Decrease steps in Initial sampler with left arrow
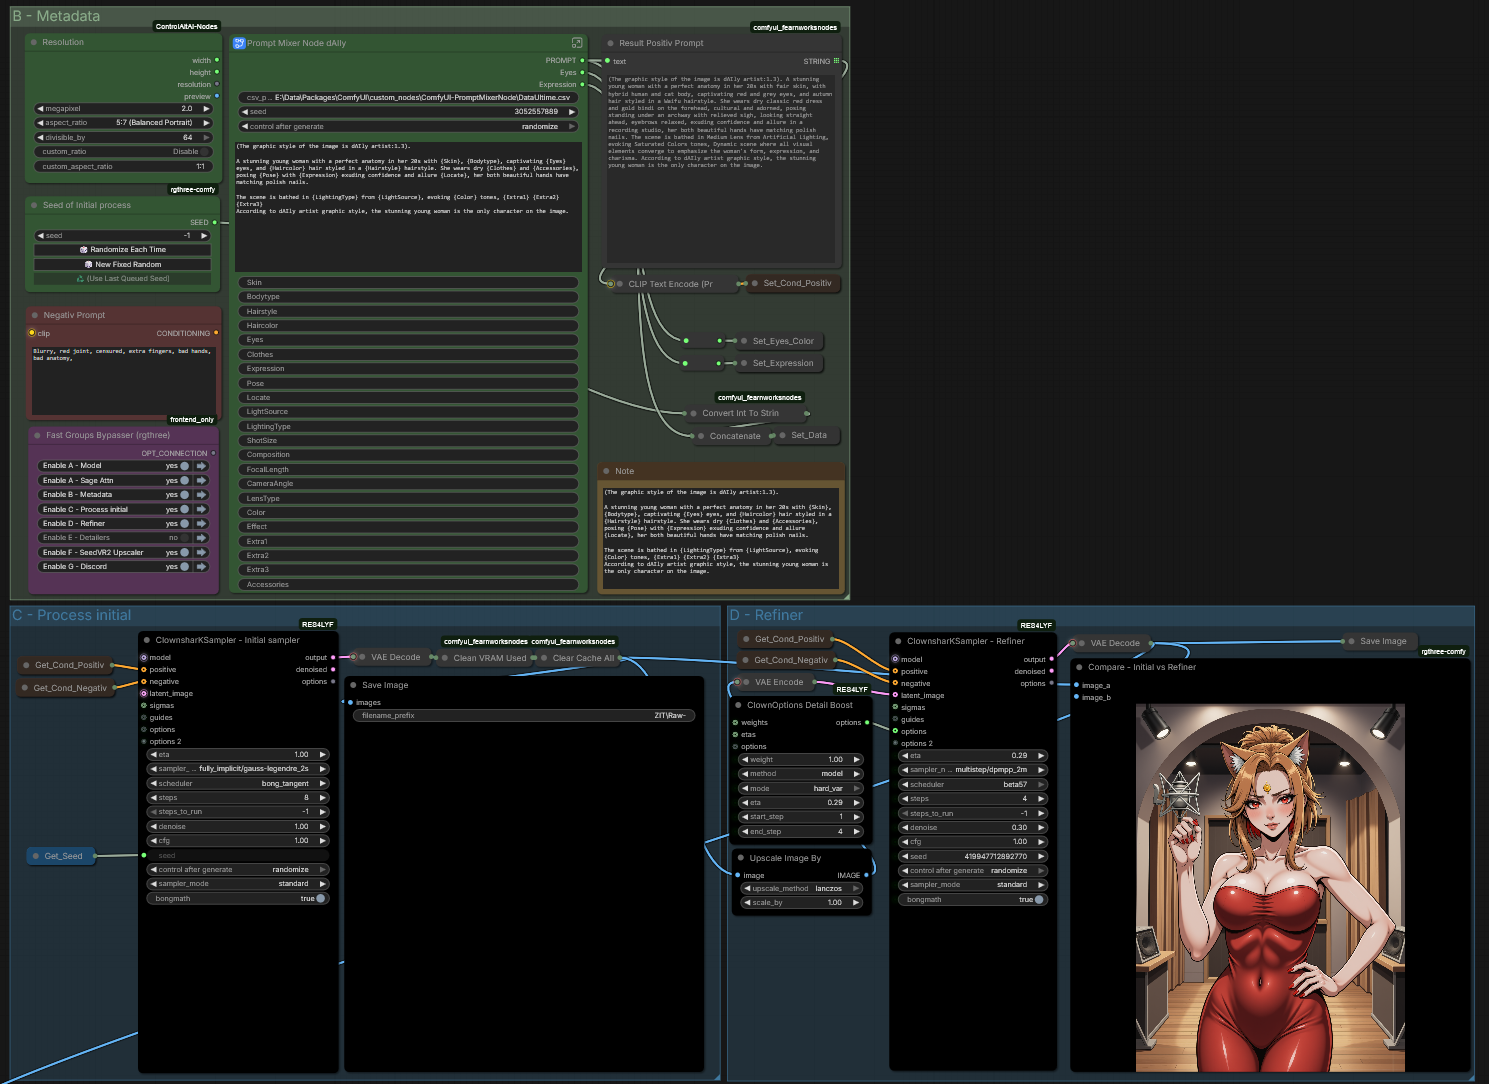Screen dimensions: 1489x1084 pos(153,798)
